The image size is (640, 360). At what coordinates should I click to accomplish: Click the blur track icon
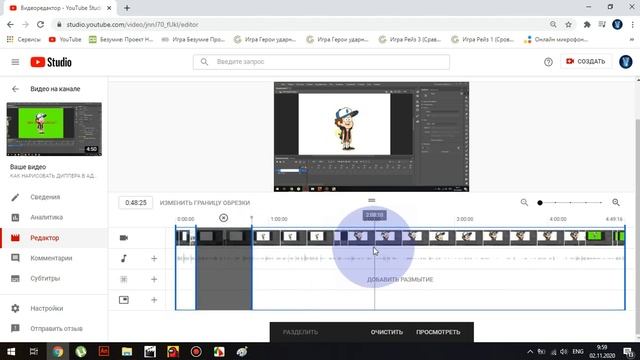pos(124,279)
